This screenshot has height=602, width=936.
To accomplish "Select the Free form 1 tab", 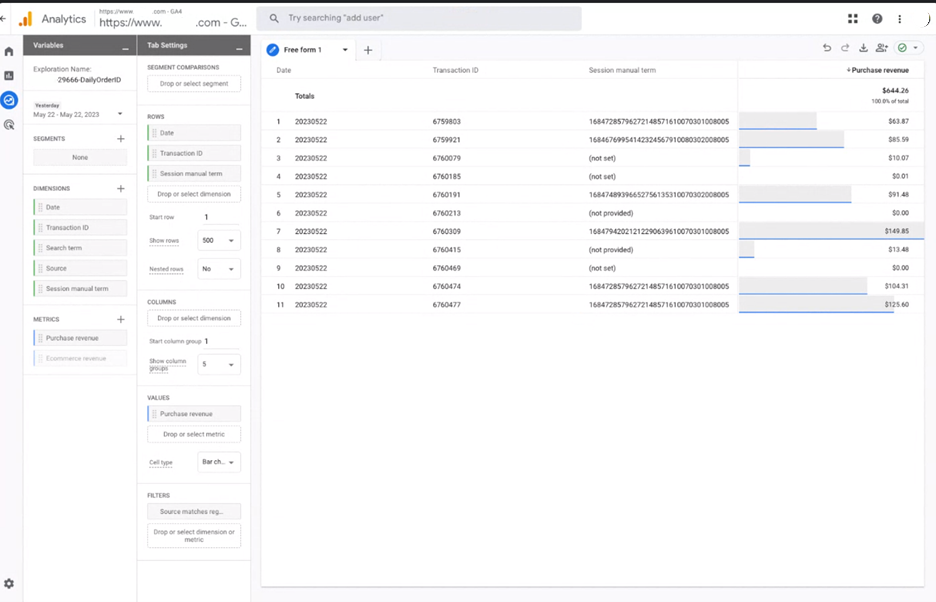I will [x=303, y=50].
